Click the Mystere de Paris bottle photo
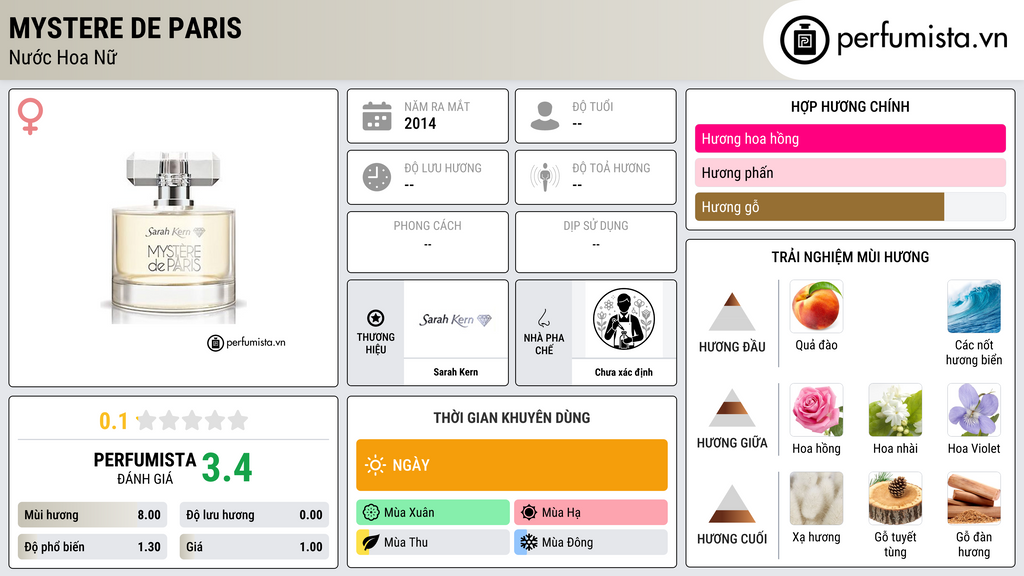 174,238
